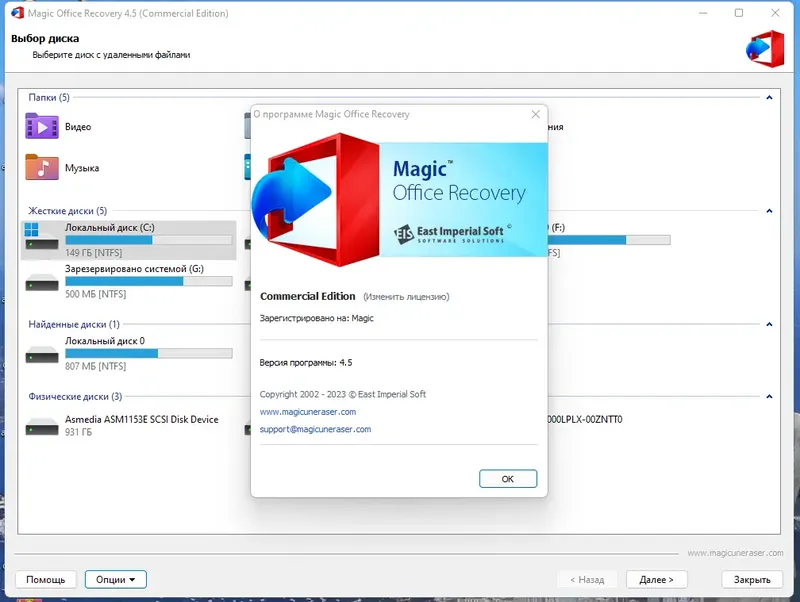The height and width of the screenshot is (602, 800).
Task: Click the Copyright 2002 - 2023 text
Action: [x=342, y=394]
